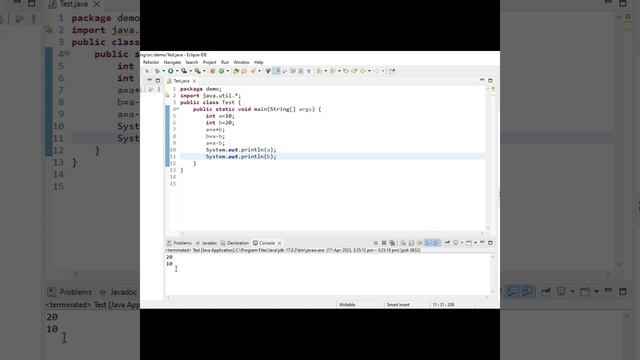Click the Writable status bar field
Screen dimensions: 640x360
[347, 304]
